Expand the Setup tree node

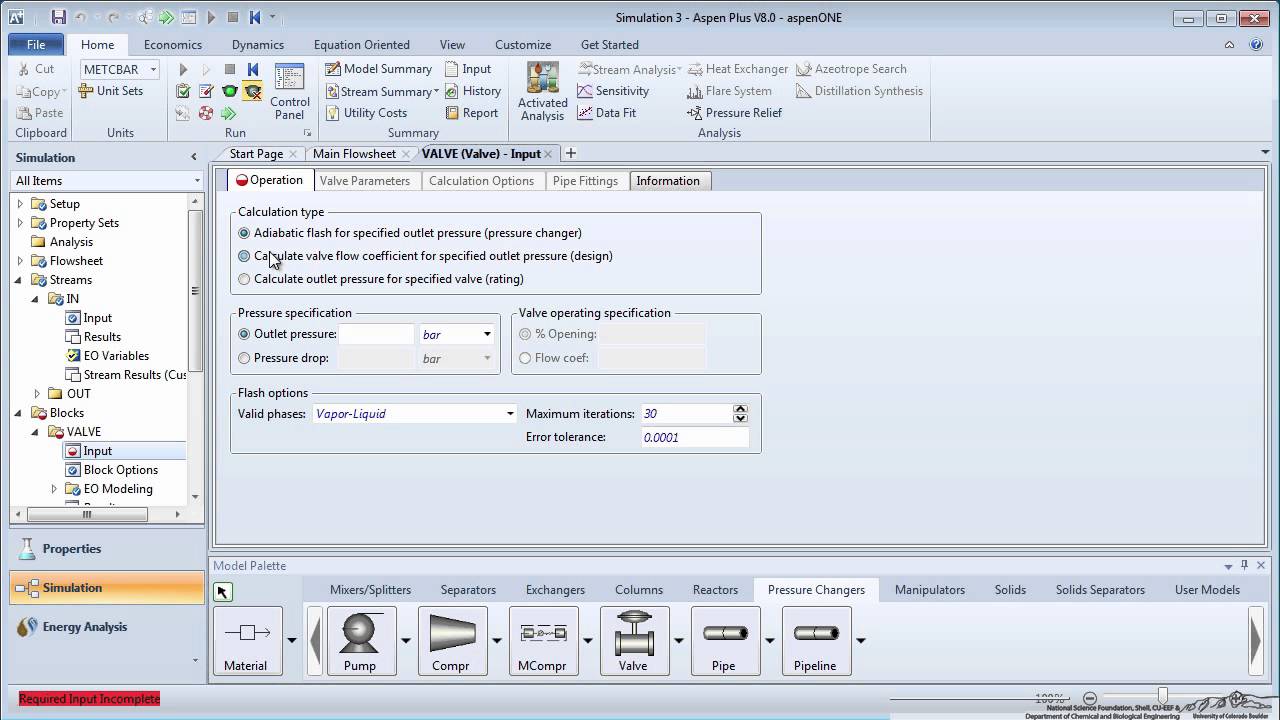pyautogui.click(x=20, y=204)
